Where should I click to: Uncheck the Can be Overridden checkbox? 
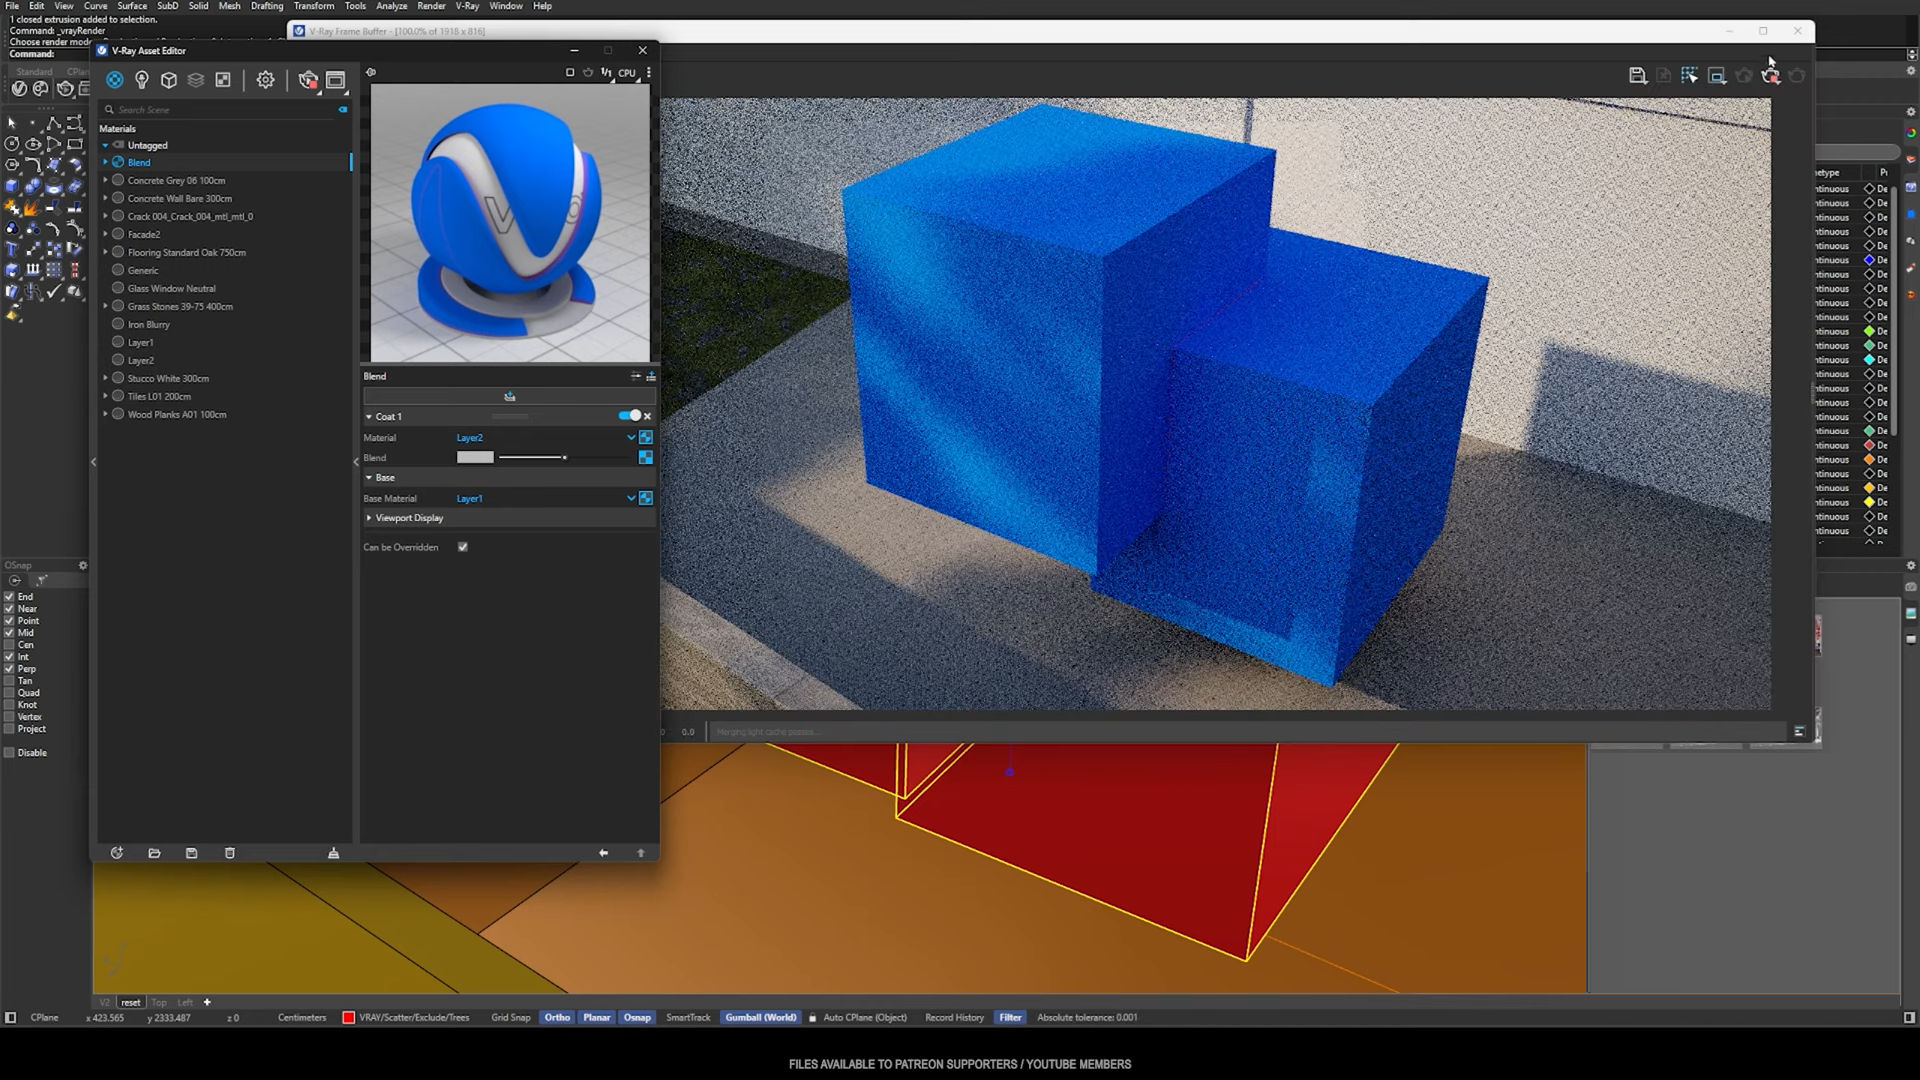click(463, 547)
